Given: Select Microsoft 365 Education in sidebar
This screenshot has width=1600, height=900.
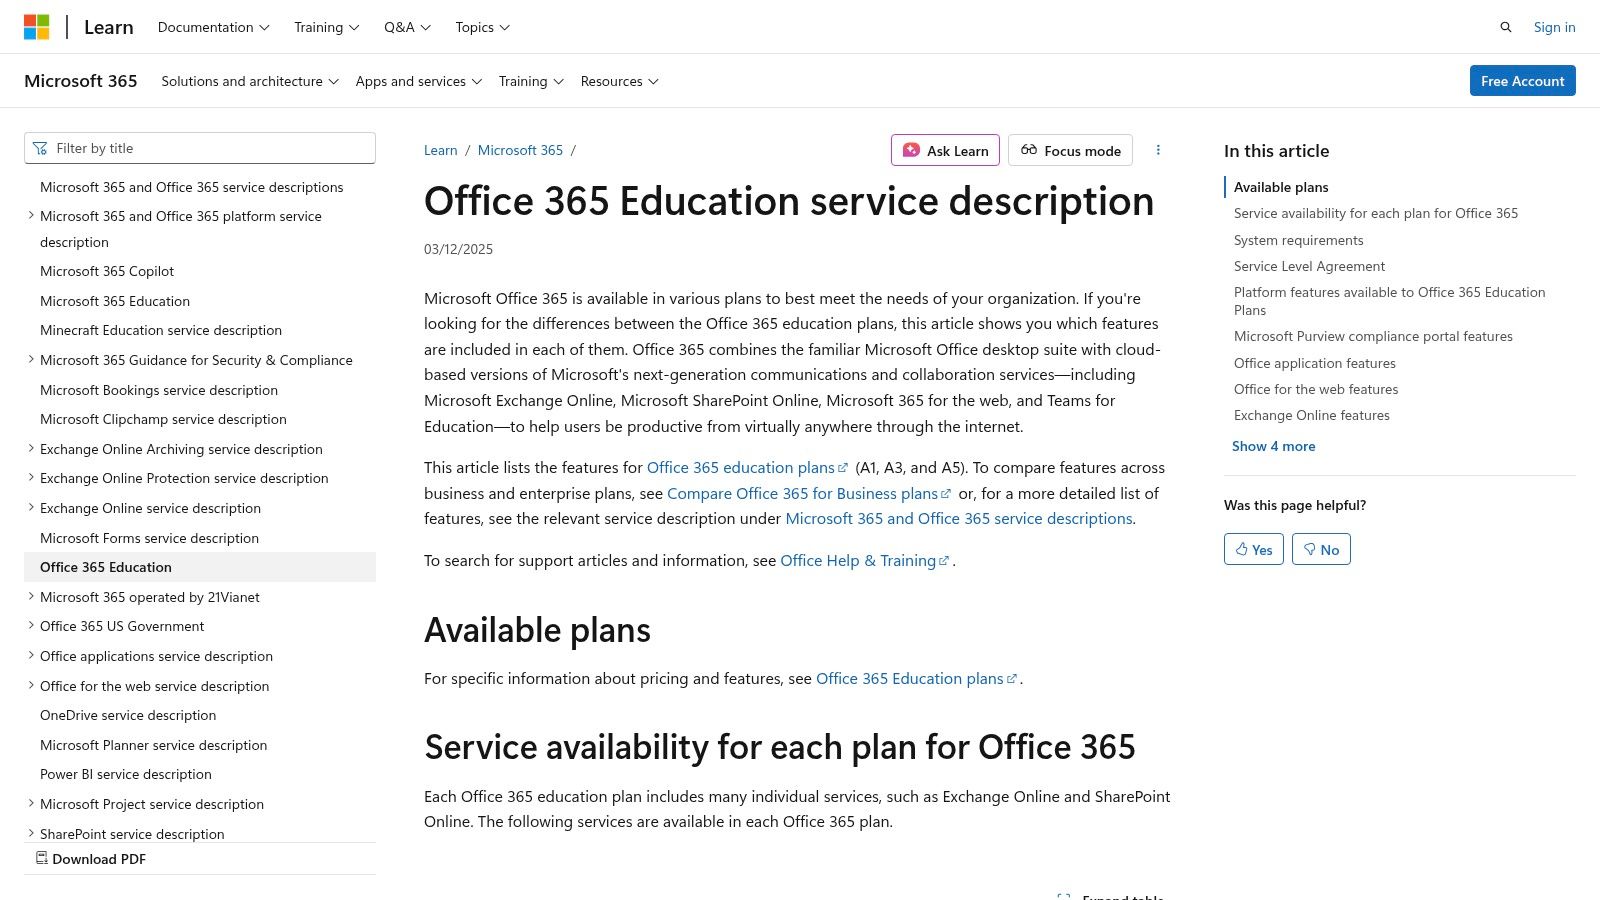Looking at the screenshot, I should [x=115, y=301].
